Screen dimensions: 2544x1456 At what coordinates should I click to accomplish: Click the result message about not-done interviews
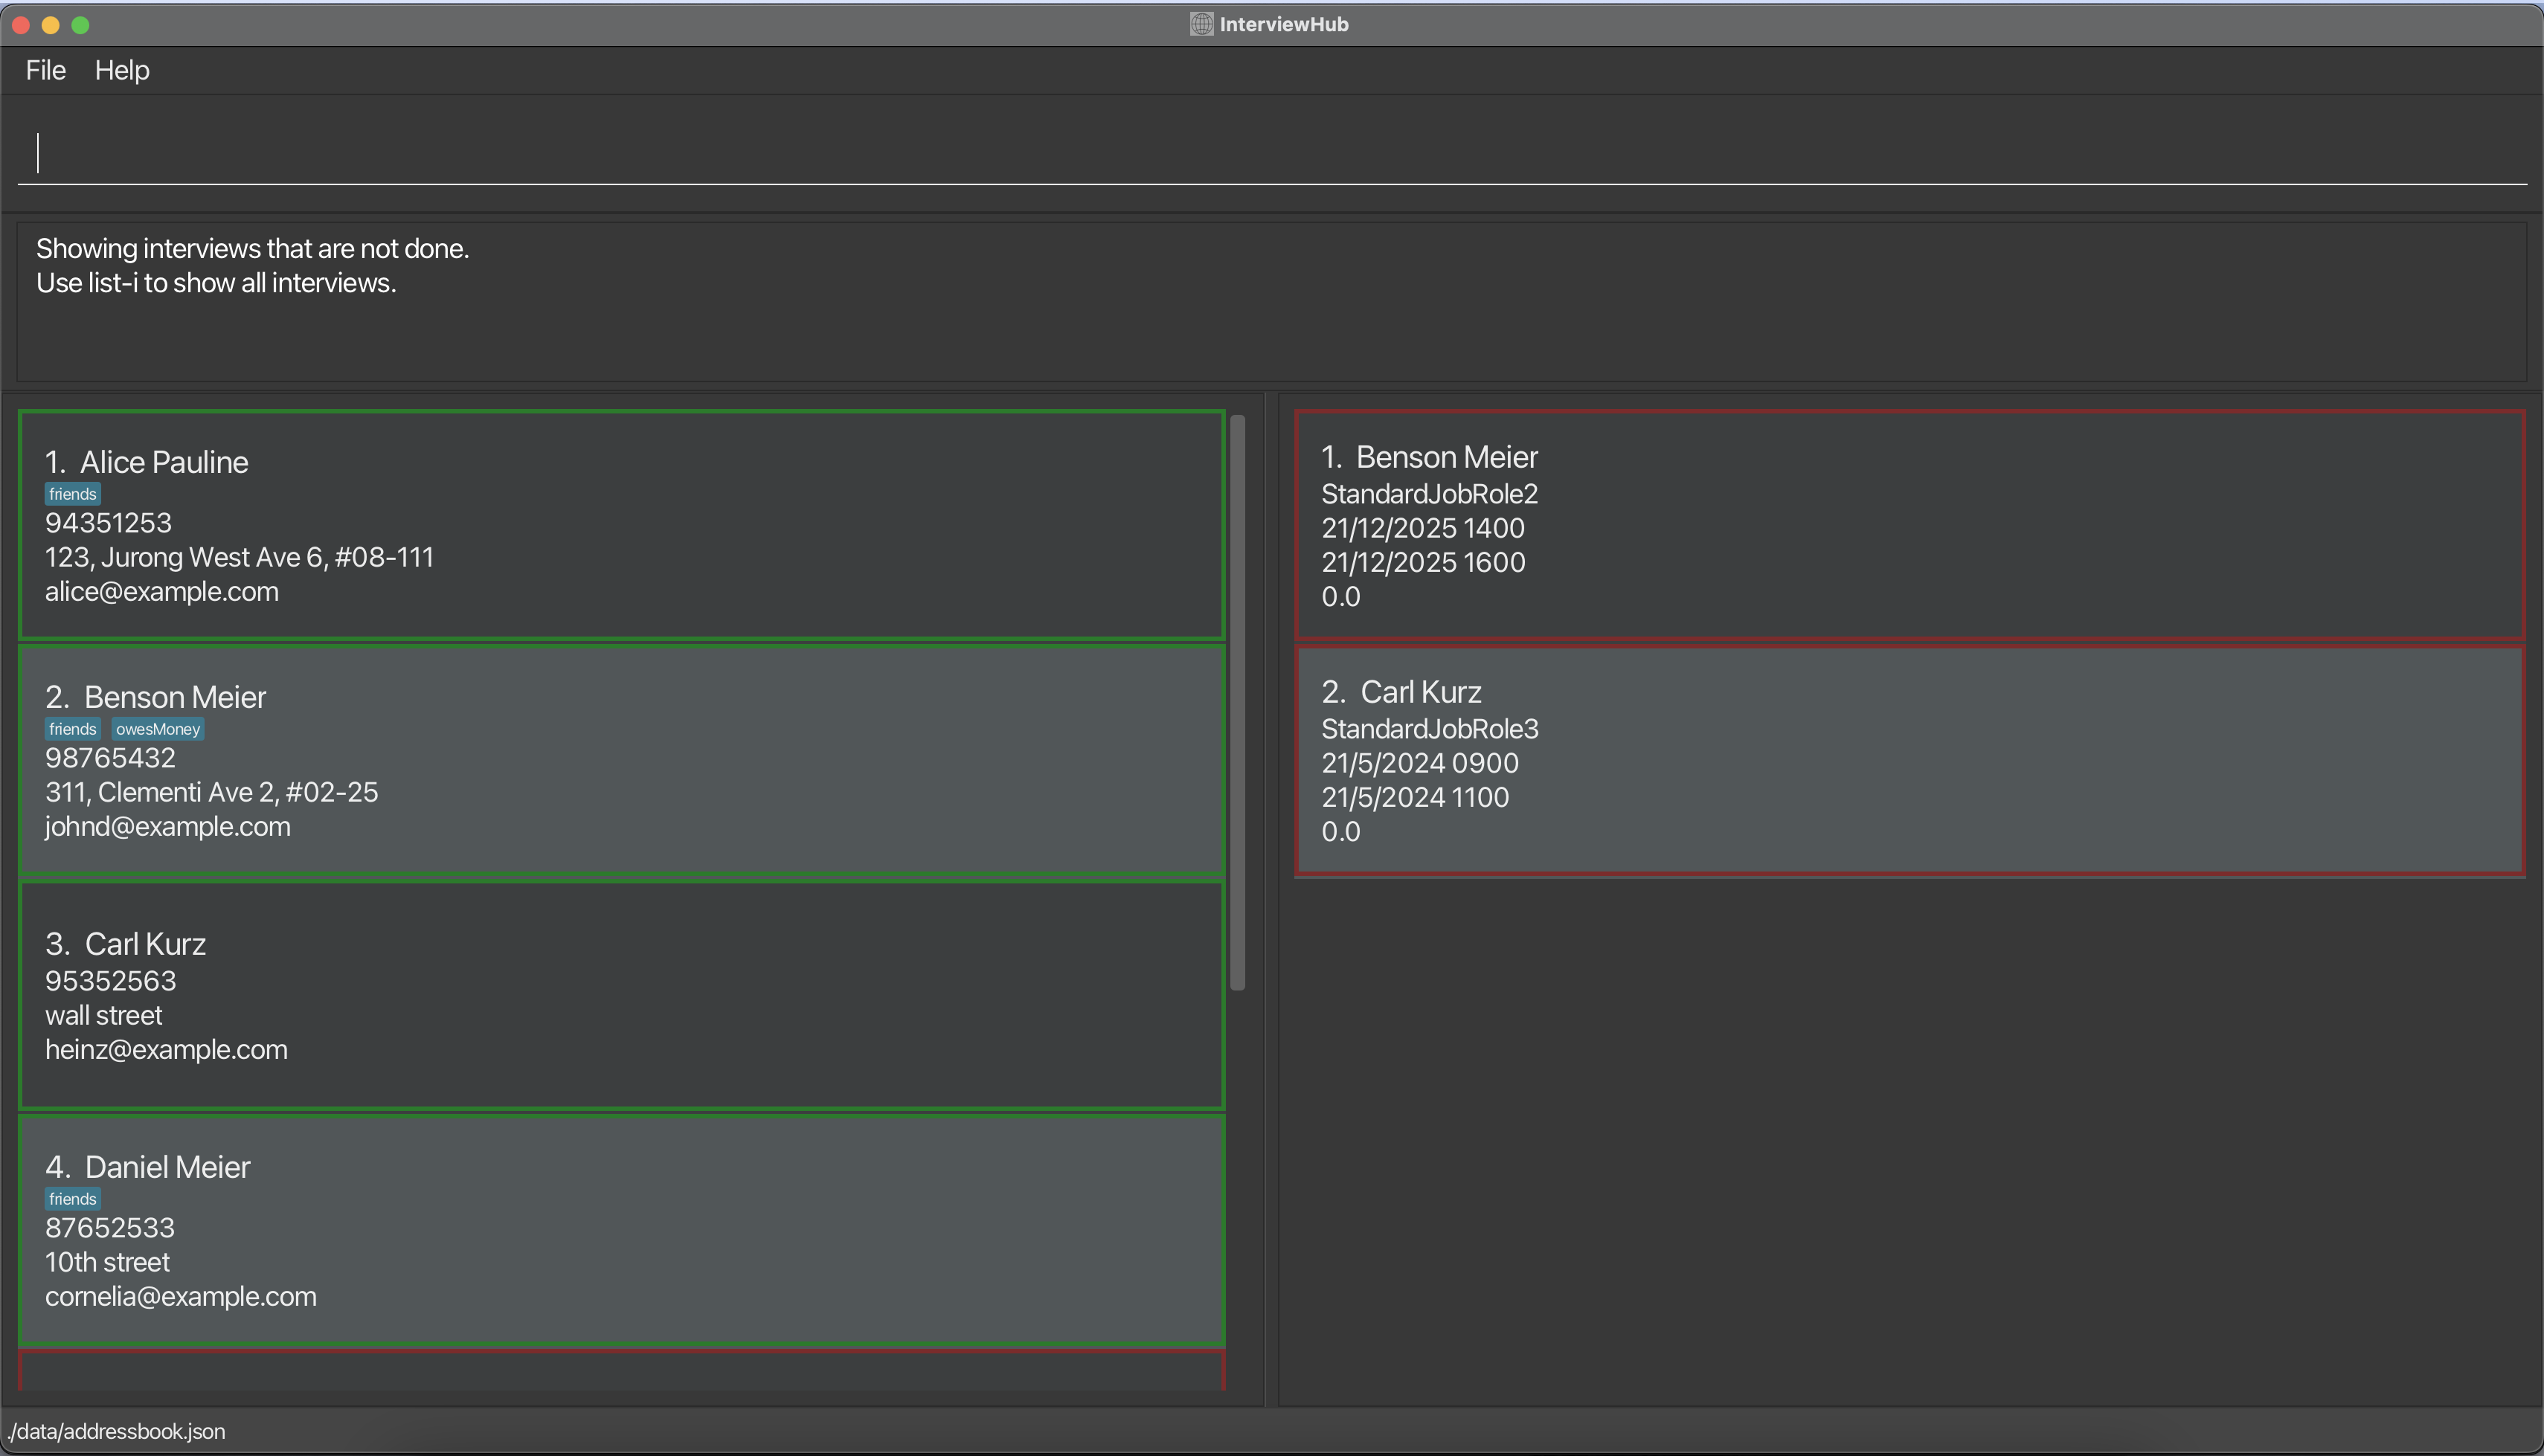(x=253, y=248)
